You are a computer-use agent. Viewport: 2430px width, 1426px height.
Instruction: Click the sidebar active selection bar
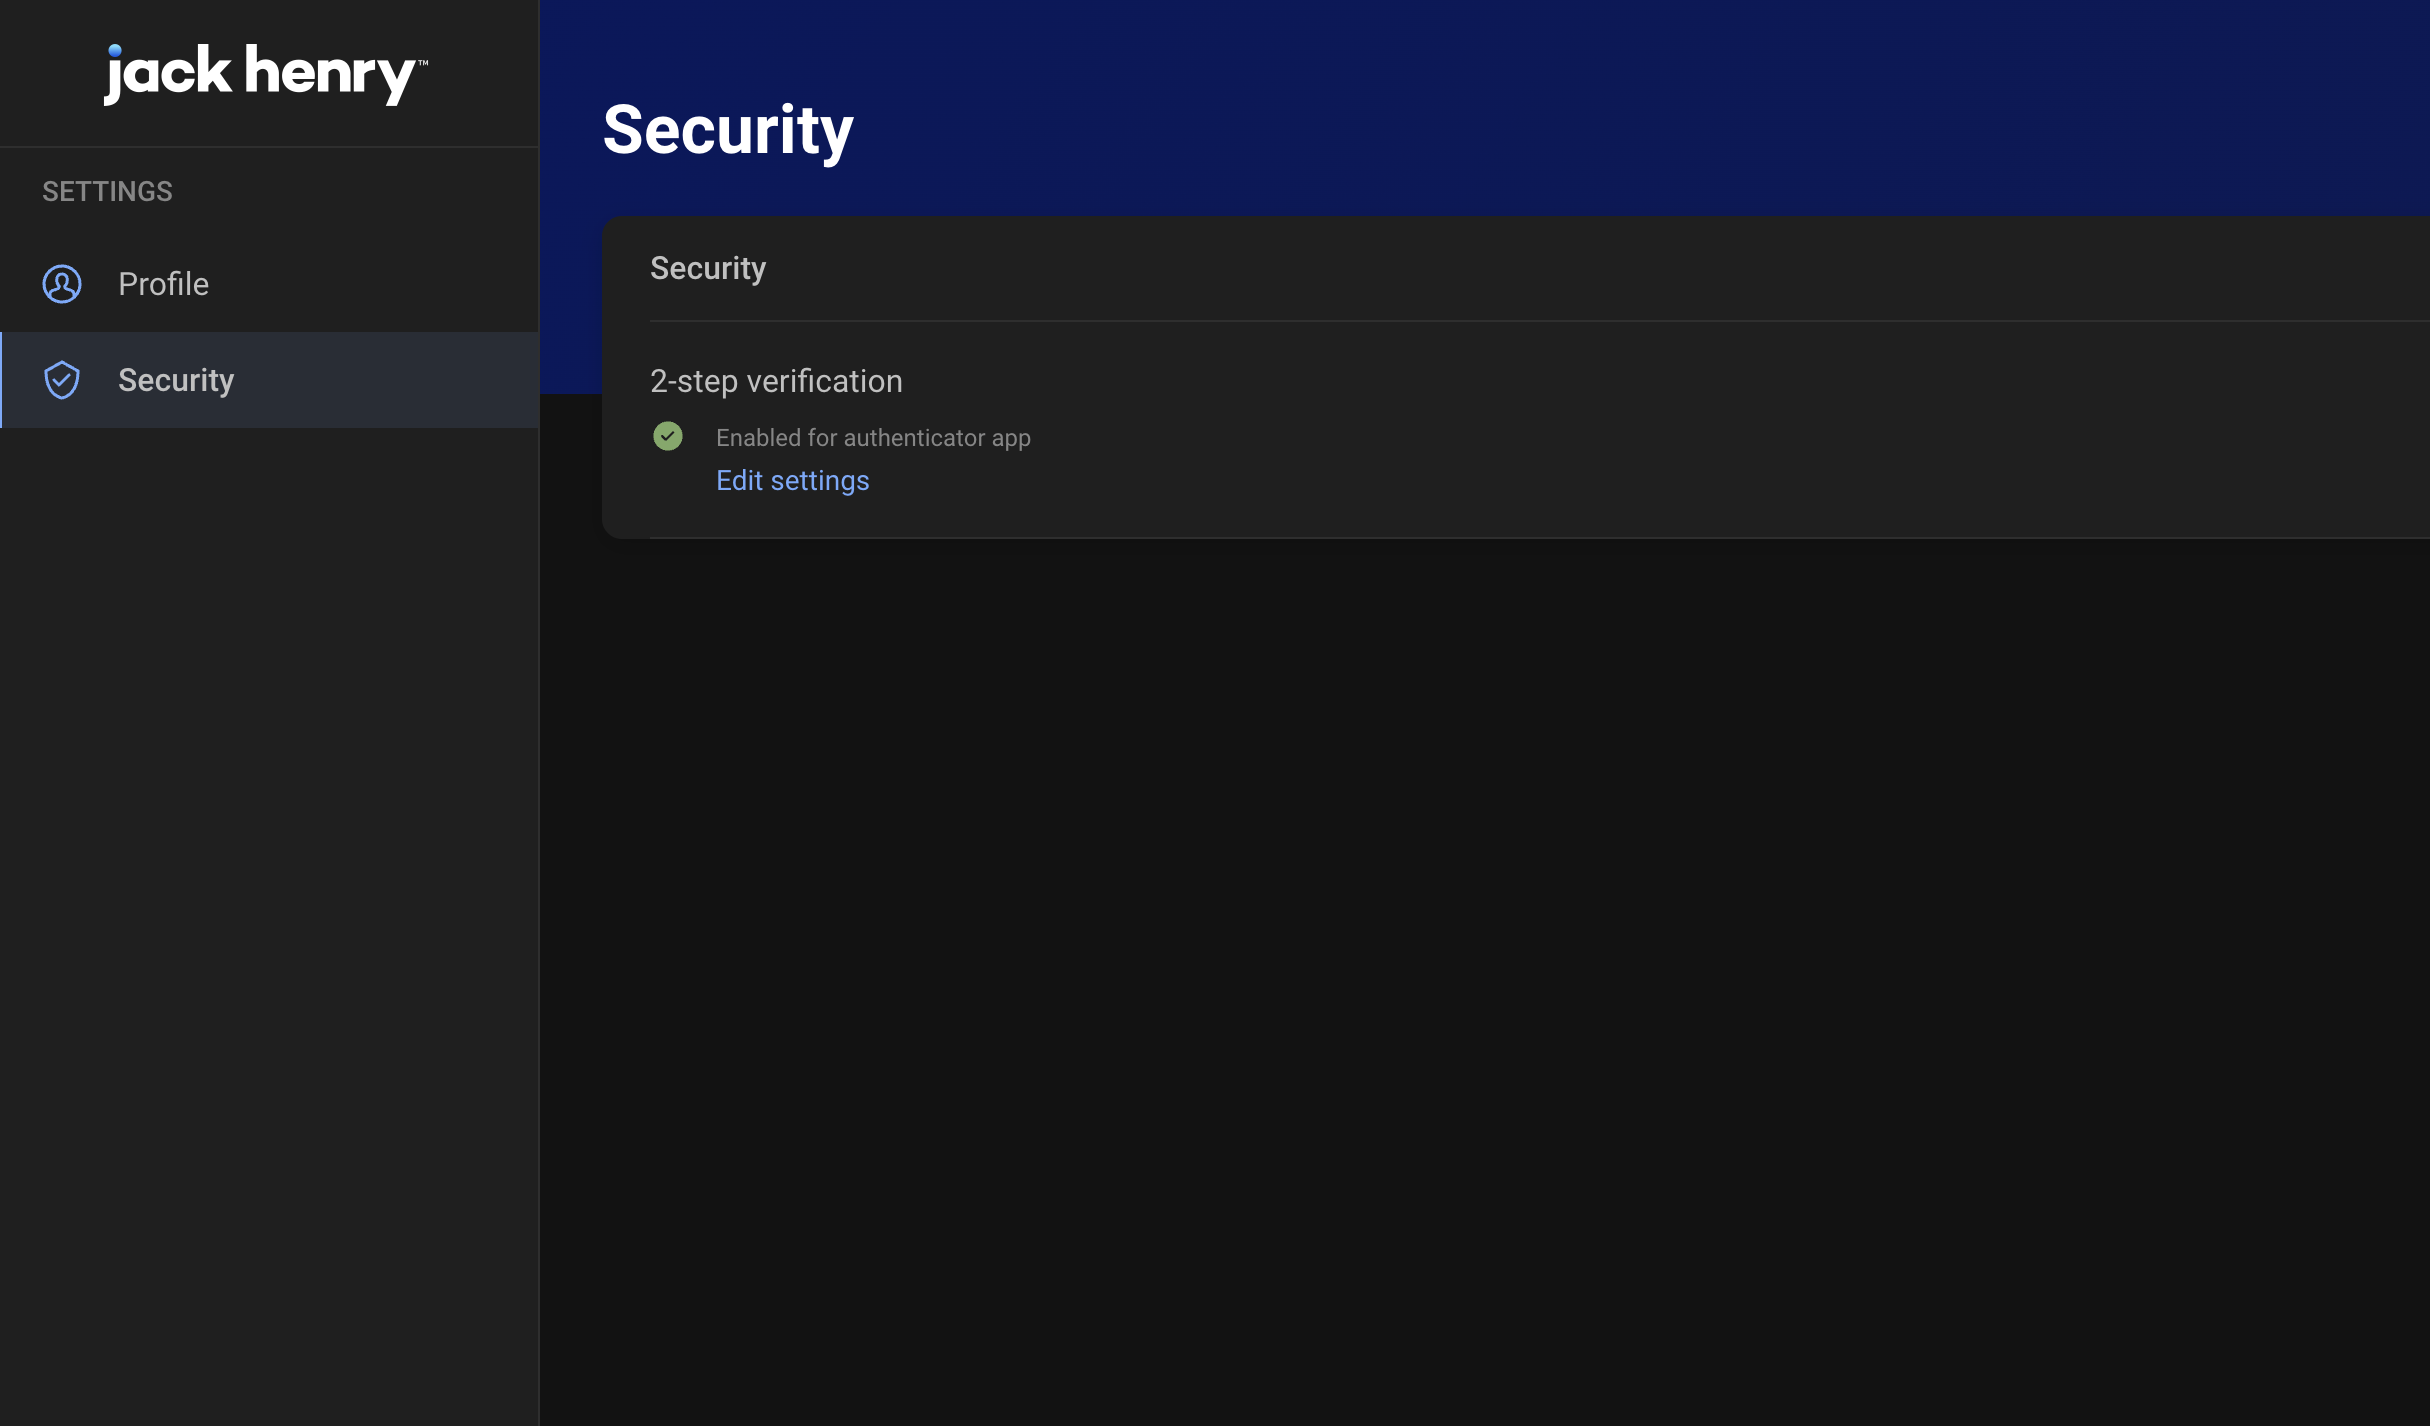coord(2,380)
